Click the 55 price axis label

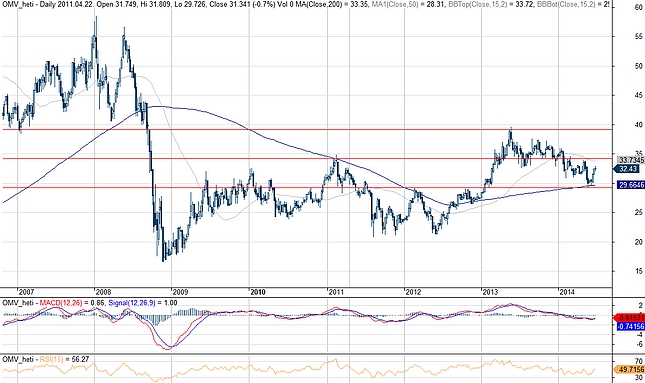click(x=639, y=37)
